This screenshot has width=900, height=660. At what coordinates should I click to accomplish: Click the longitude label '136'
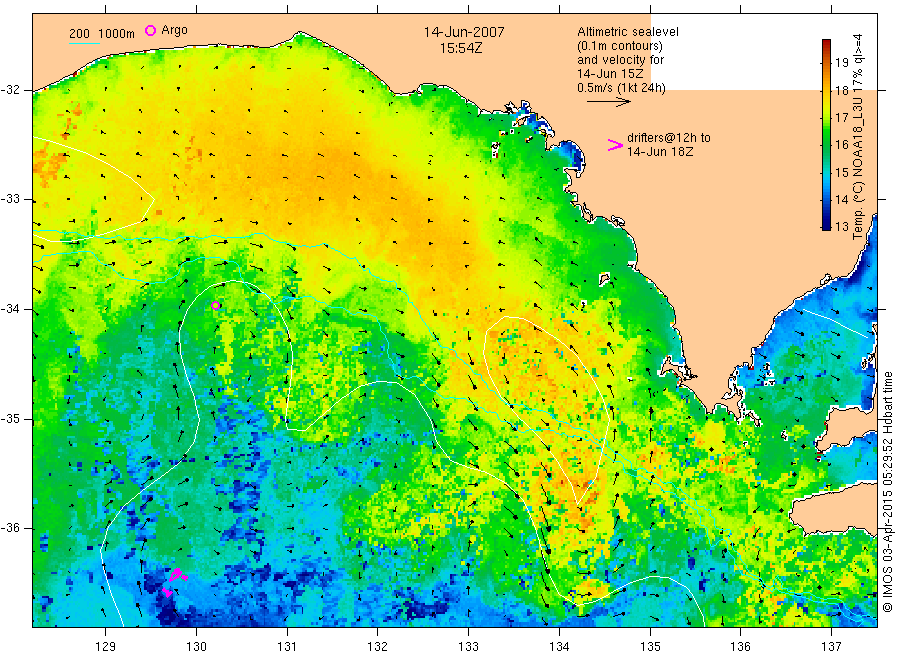(740, 646)
